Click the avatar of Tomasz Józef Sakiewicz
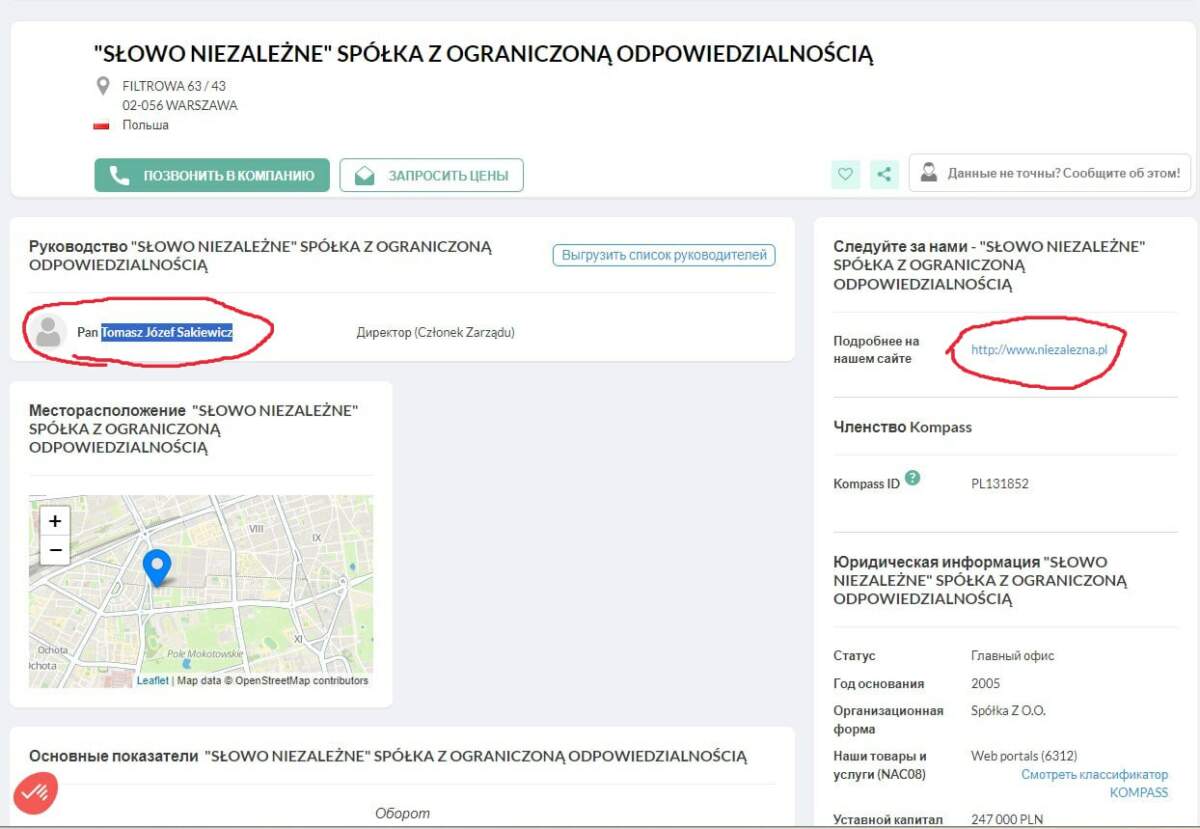This screenshot has width=1200, height=829. (47, 331)
